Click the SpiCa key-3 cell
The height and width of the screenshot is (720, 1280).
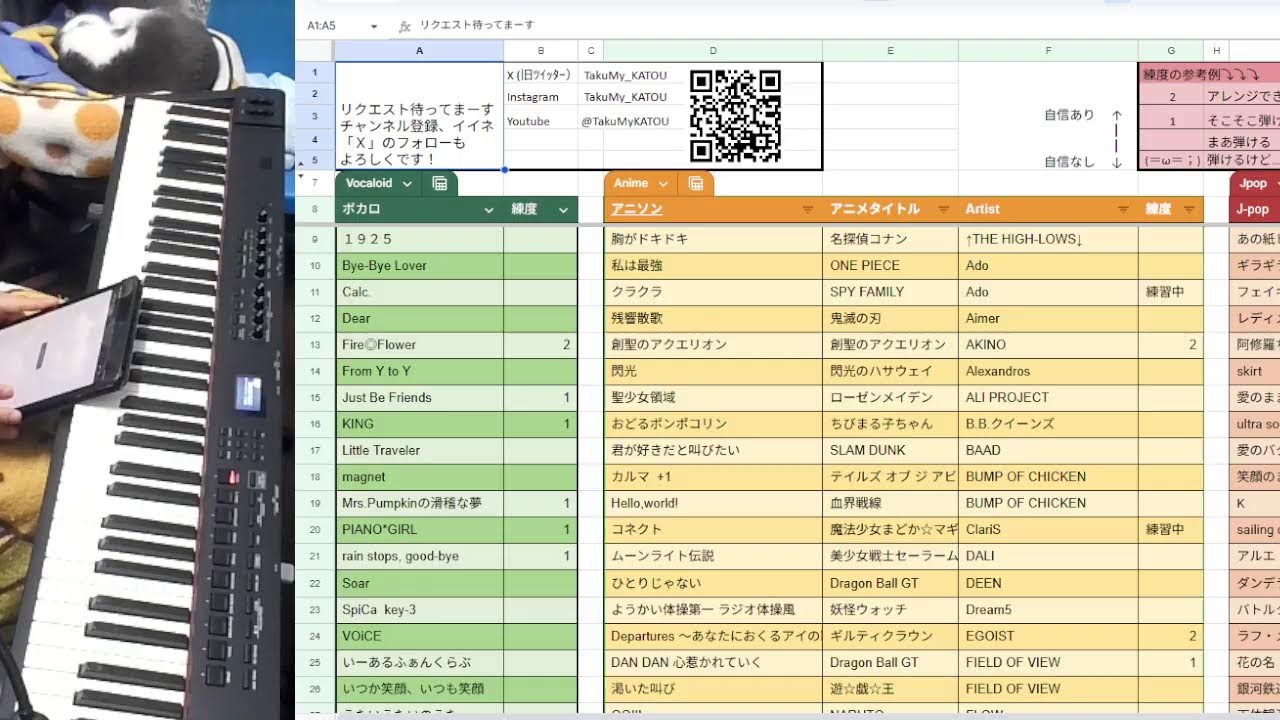419,609
